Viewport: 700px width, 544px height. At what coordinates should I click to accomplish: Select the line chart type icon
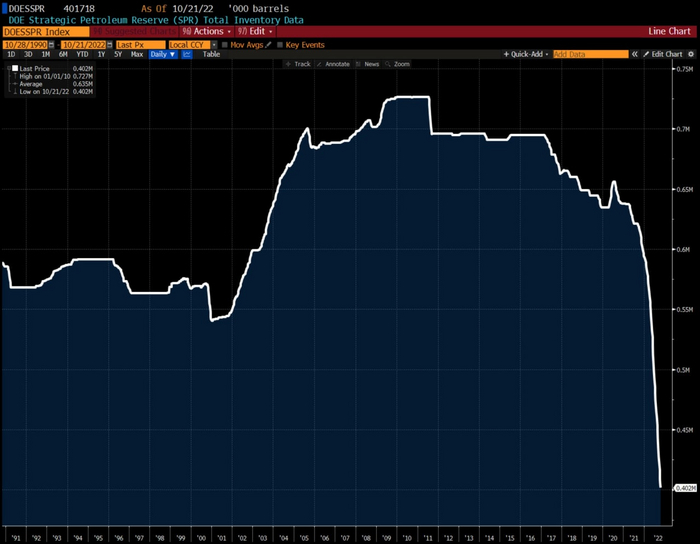coord(187,54)
